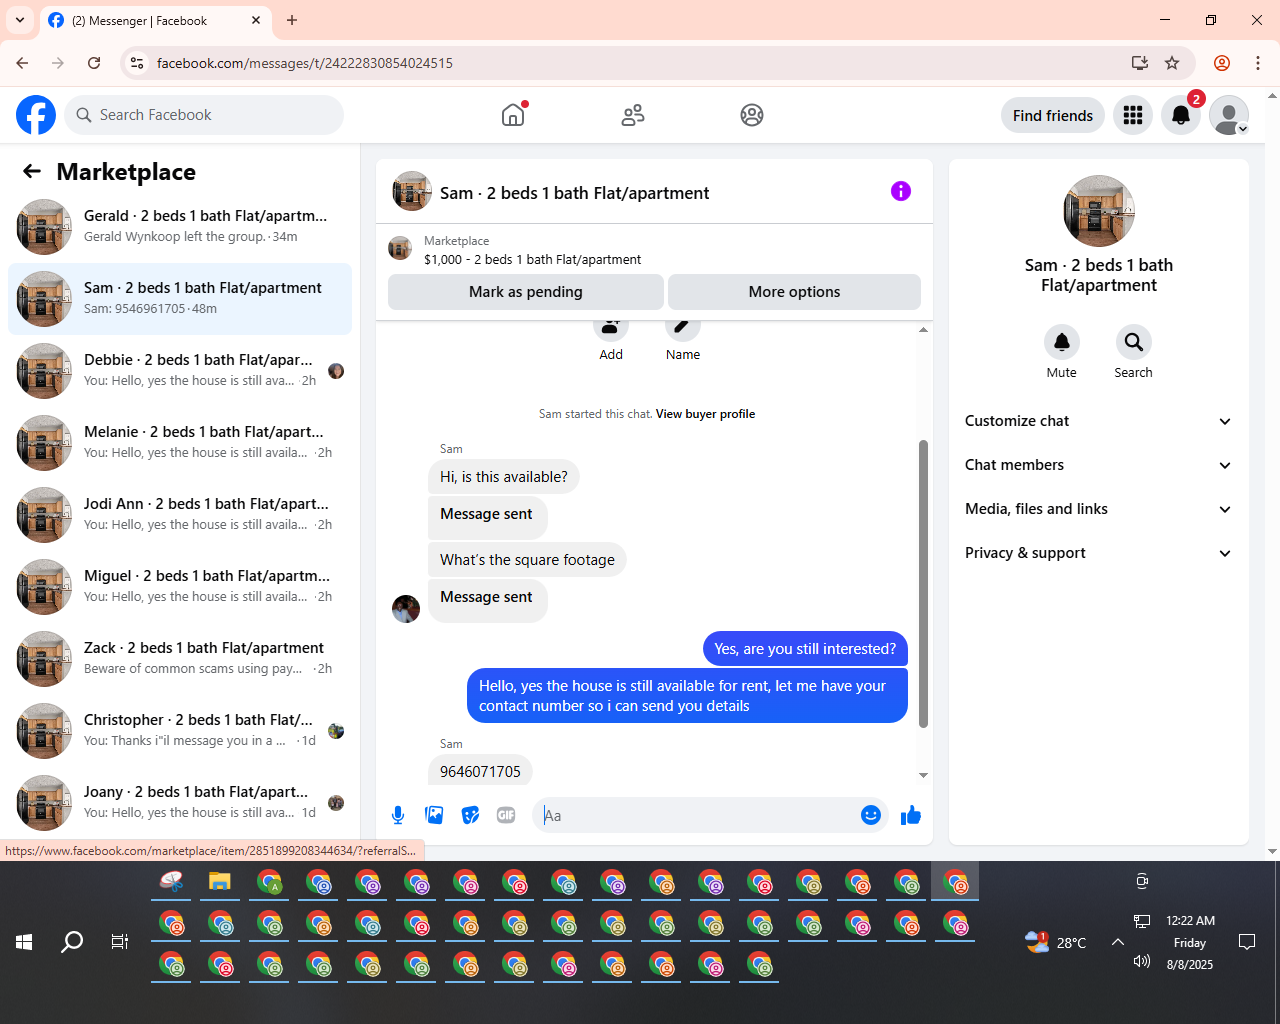Click More options button
1280x1024 pixels.
click(794, 292)
